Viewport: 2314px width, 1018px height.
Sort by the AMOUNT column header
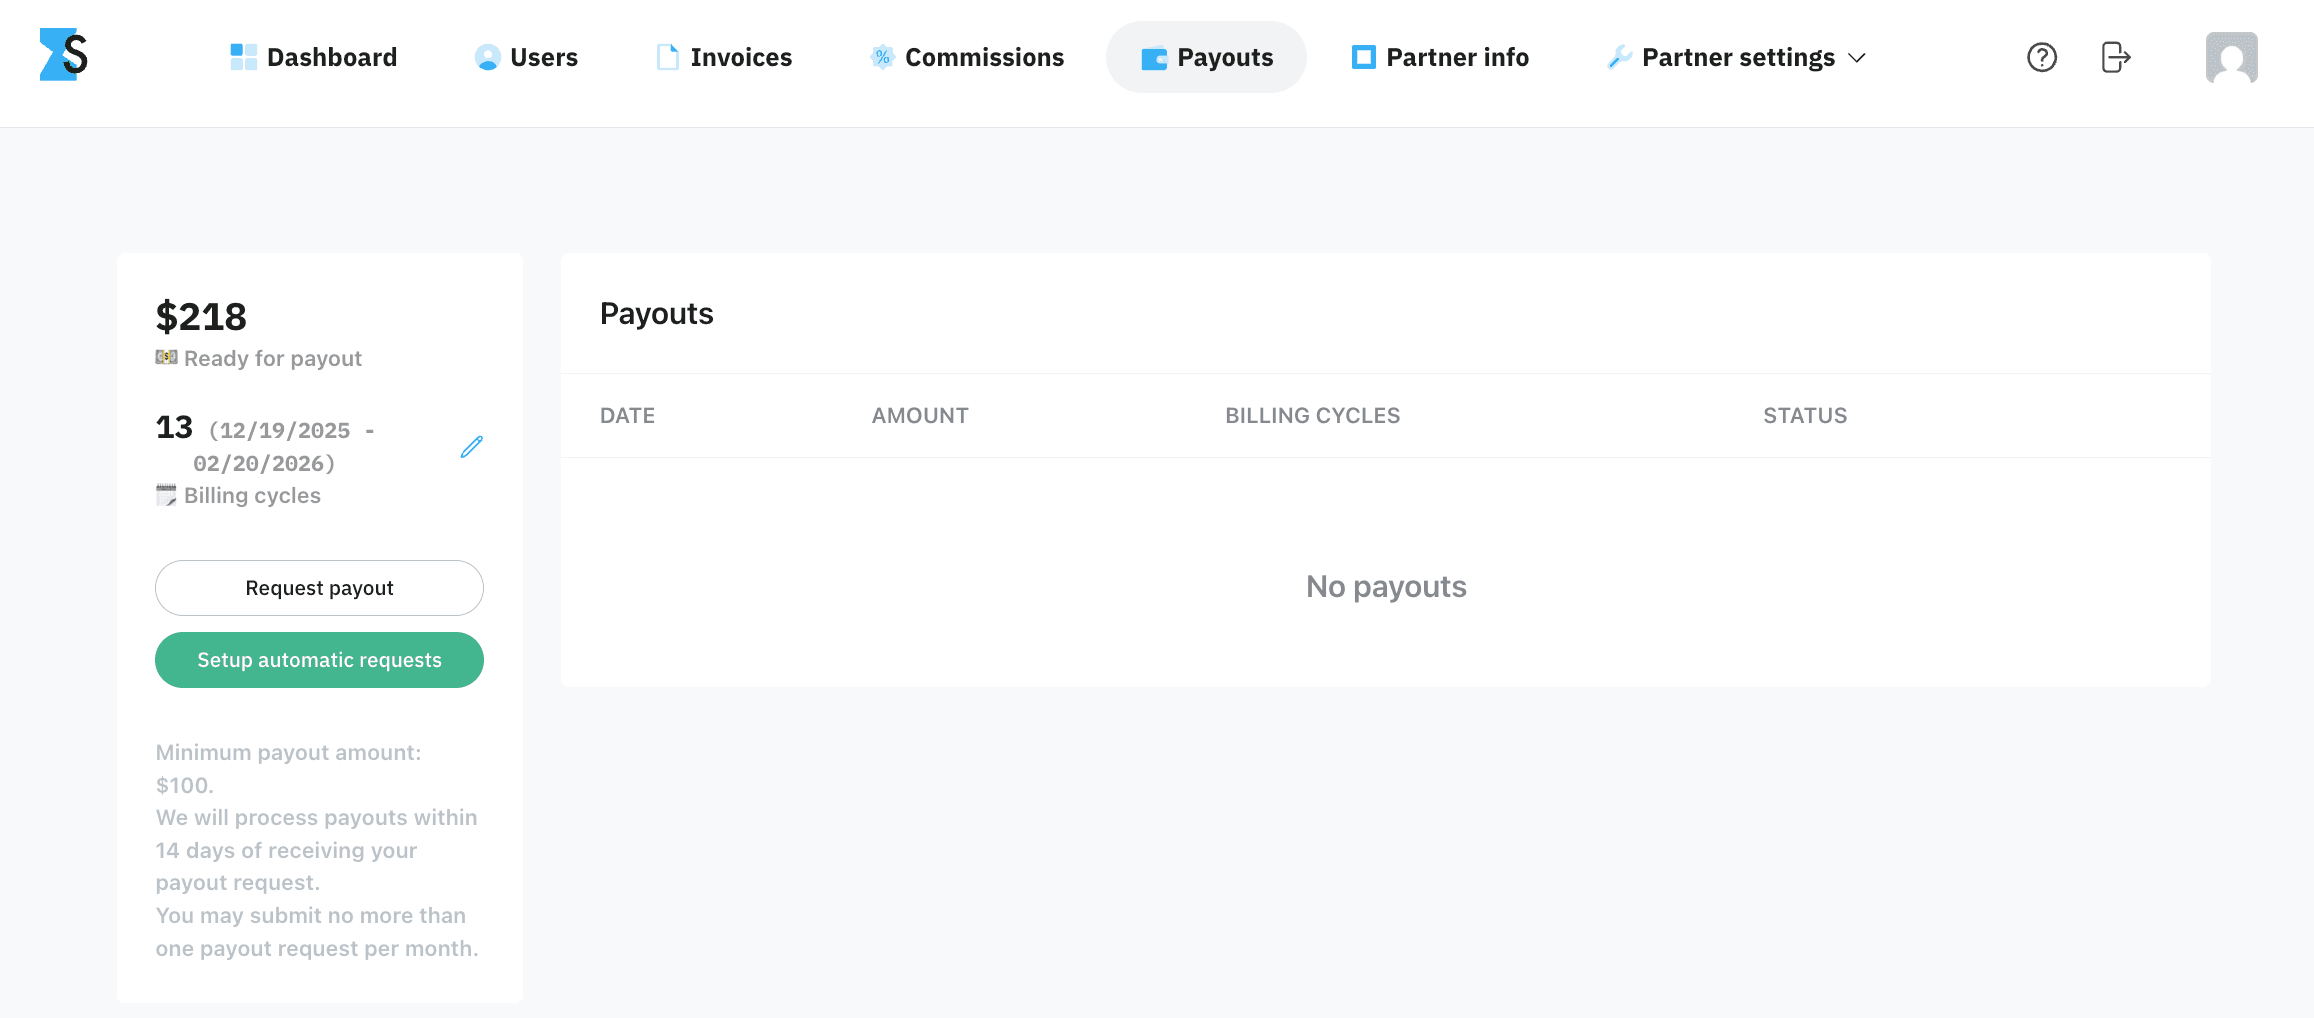(x=919, y=415)
